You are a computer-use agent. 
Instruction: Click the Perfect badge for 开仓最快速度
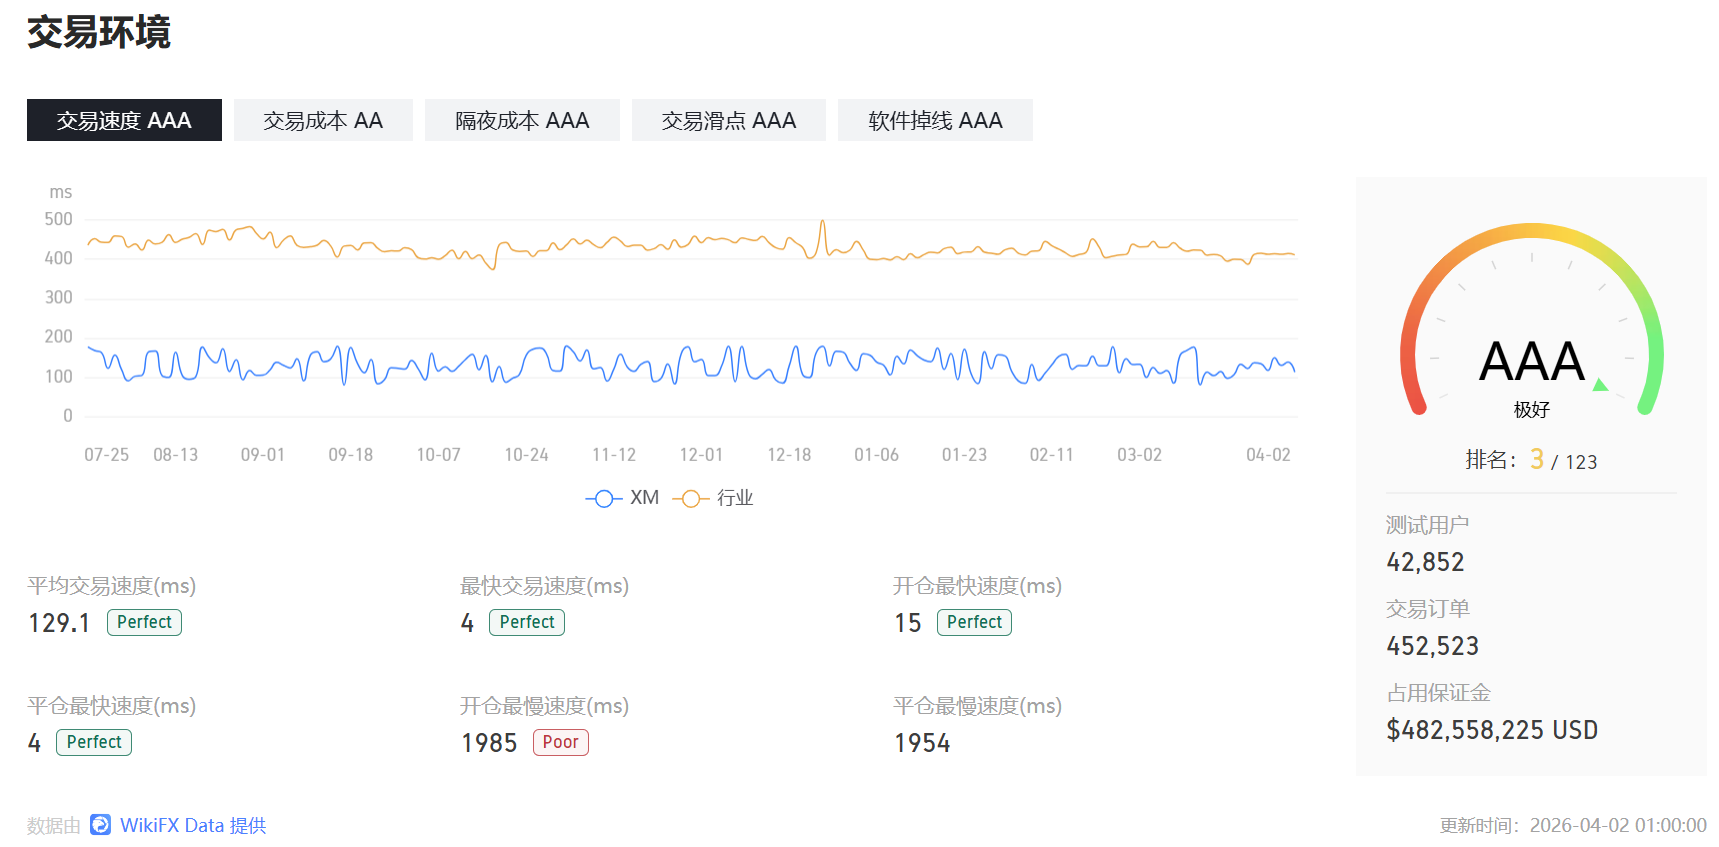974,622
